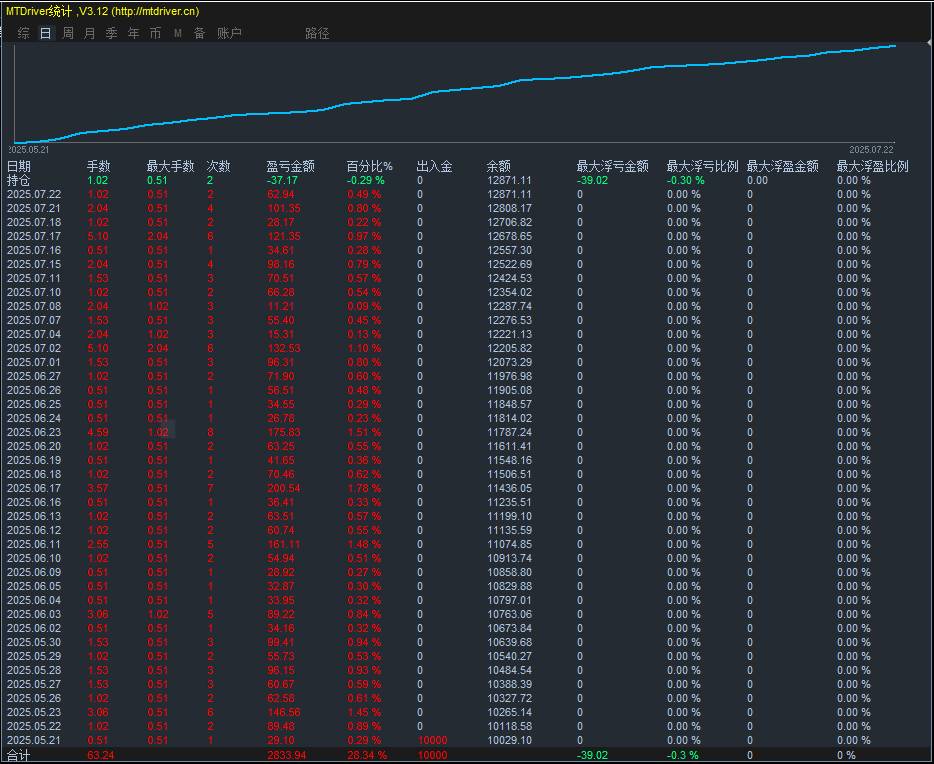Image resolution: width=934 pixels, height=764 pixels.
Task: Click total profit 2833.94
Action: click(287, 755)
